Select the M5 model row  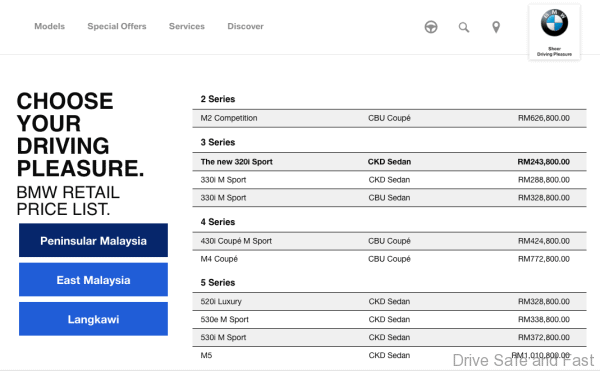click(389, 355)
